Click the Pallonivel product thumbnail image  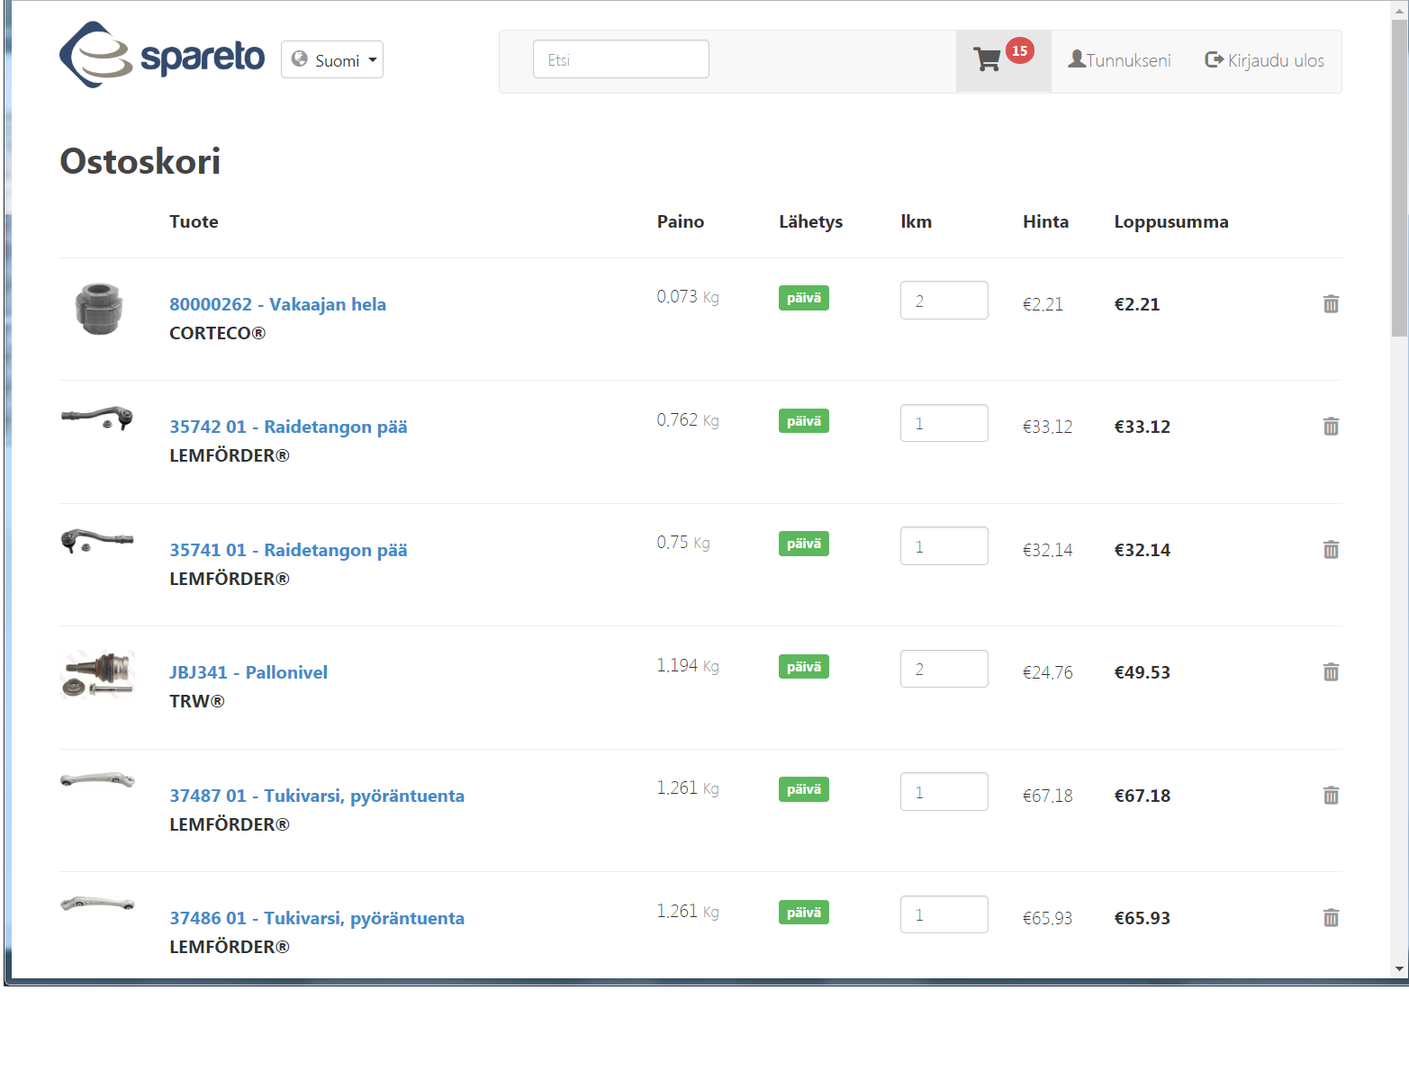pos(97,674)
